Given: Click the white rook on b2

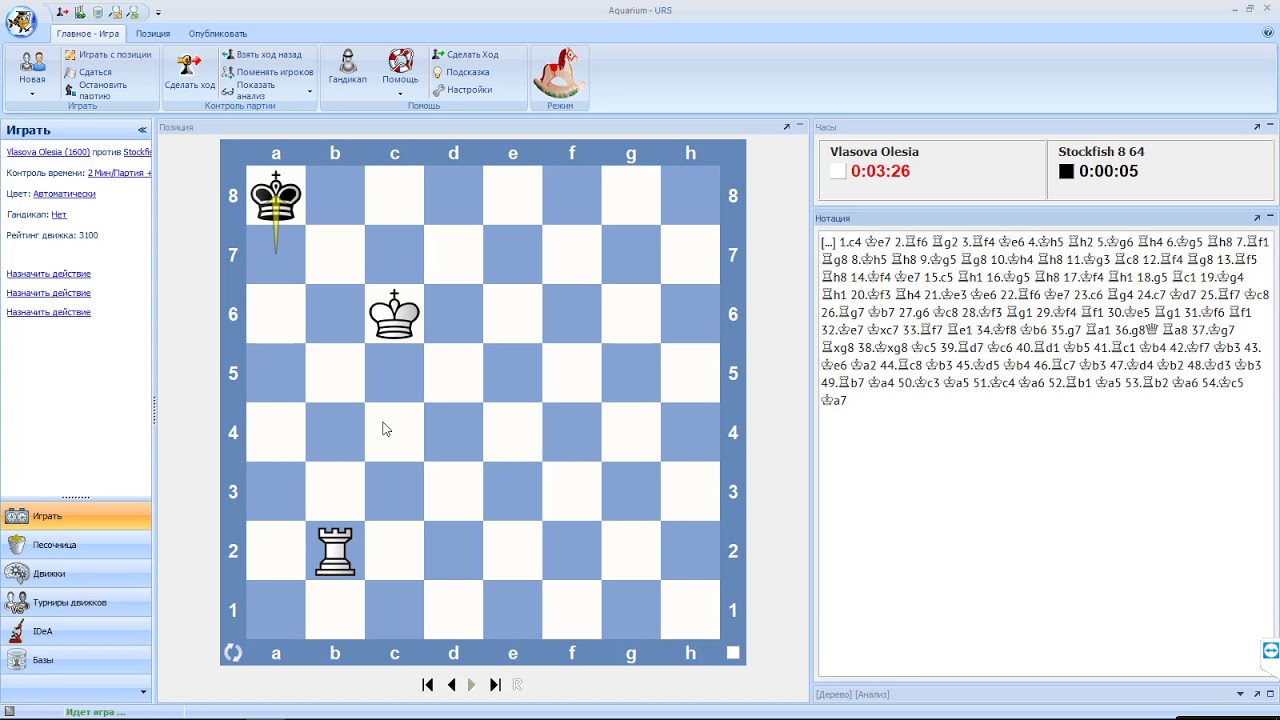Looking at the screenshot, I should click(335, 551).
